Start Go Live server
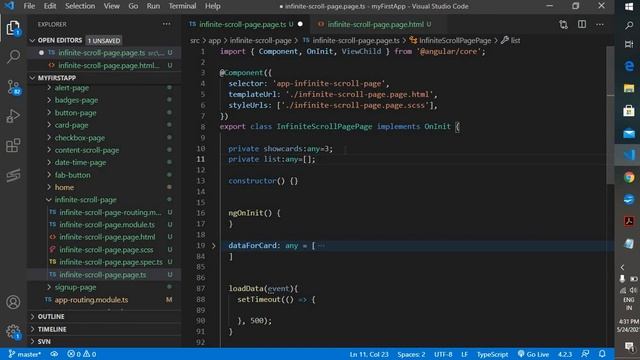The width and height of the screenshot is (640, 360). click(533, 354)
